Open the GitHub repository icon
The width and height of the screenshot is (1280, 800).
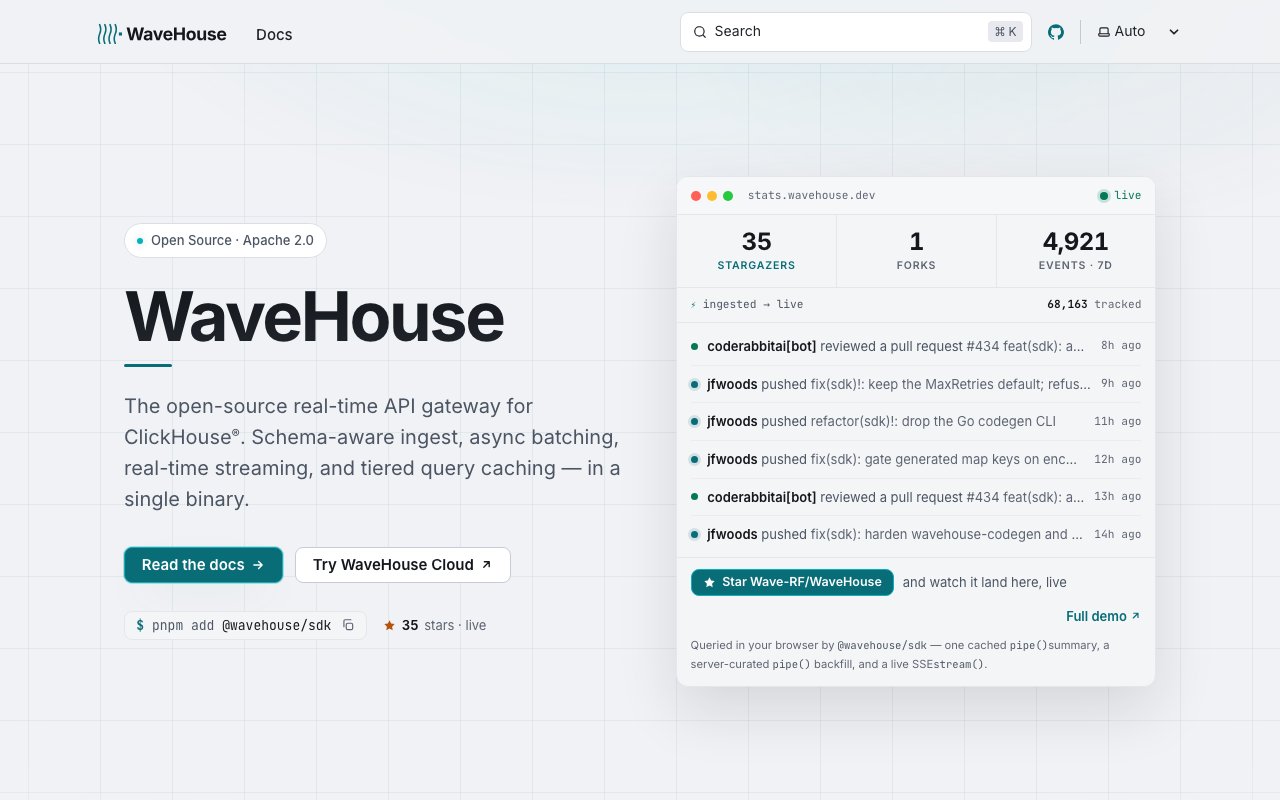(1056, 32)
